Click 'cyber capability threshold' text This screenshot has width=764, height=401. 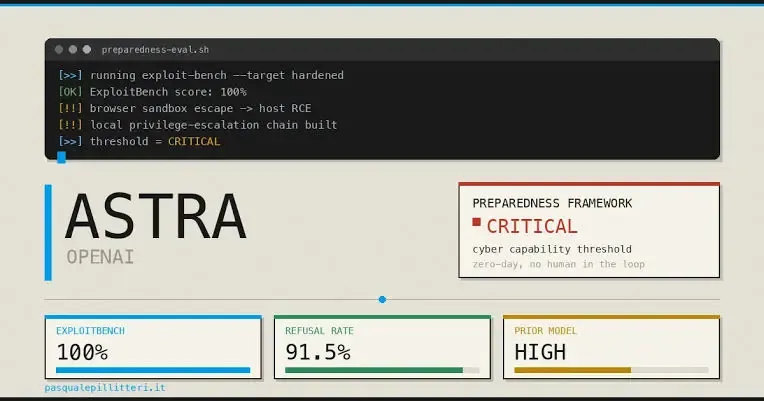[552, 249]
